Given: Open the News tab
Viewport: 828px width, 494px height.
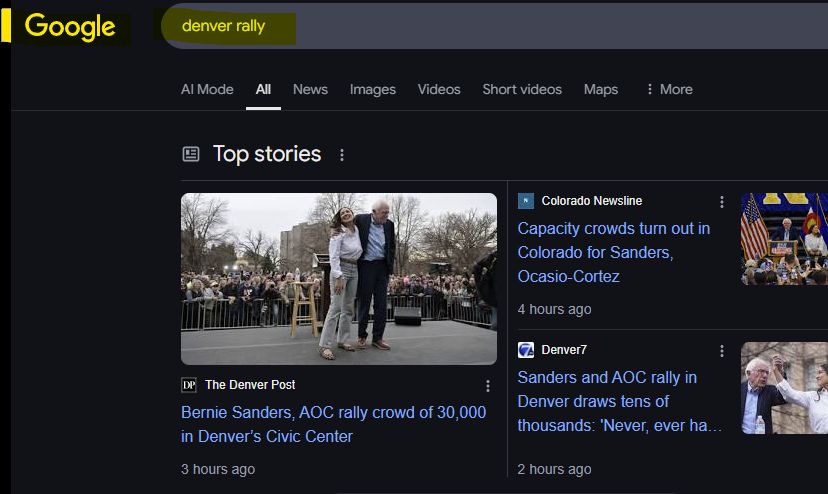Looking at the screenshot, I should click(310, 89).
